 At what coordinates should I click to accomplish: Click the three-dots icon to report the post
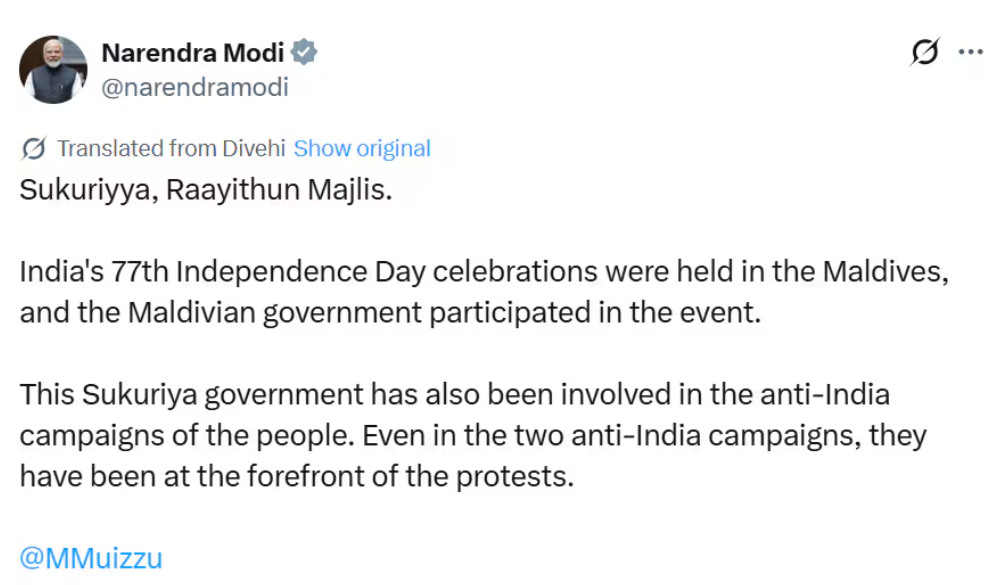click(970, 52)
